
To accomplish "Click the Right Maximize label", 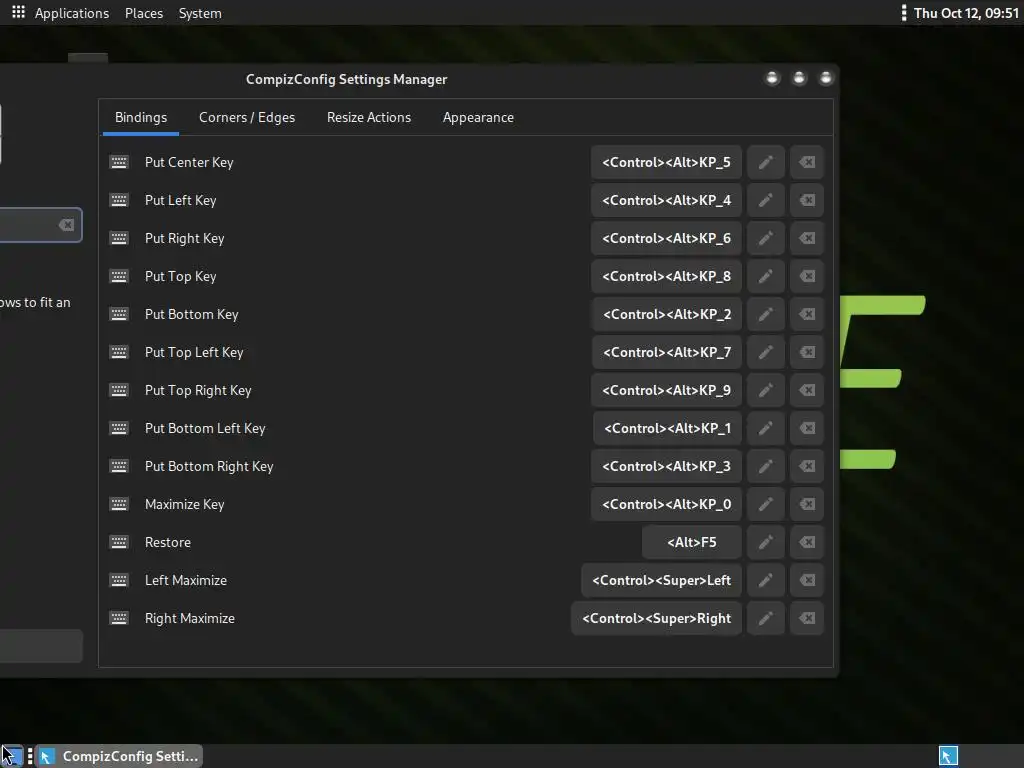I will point(190,618).
